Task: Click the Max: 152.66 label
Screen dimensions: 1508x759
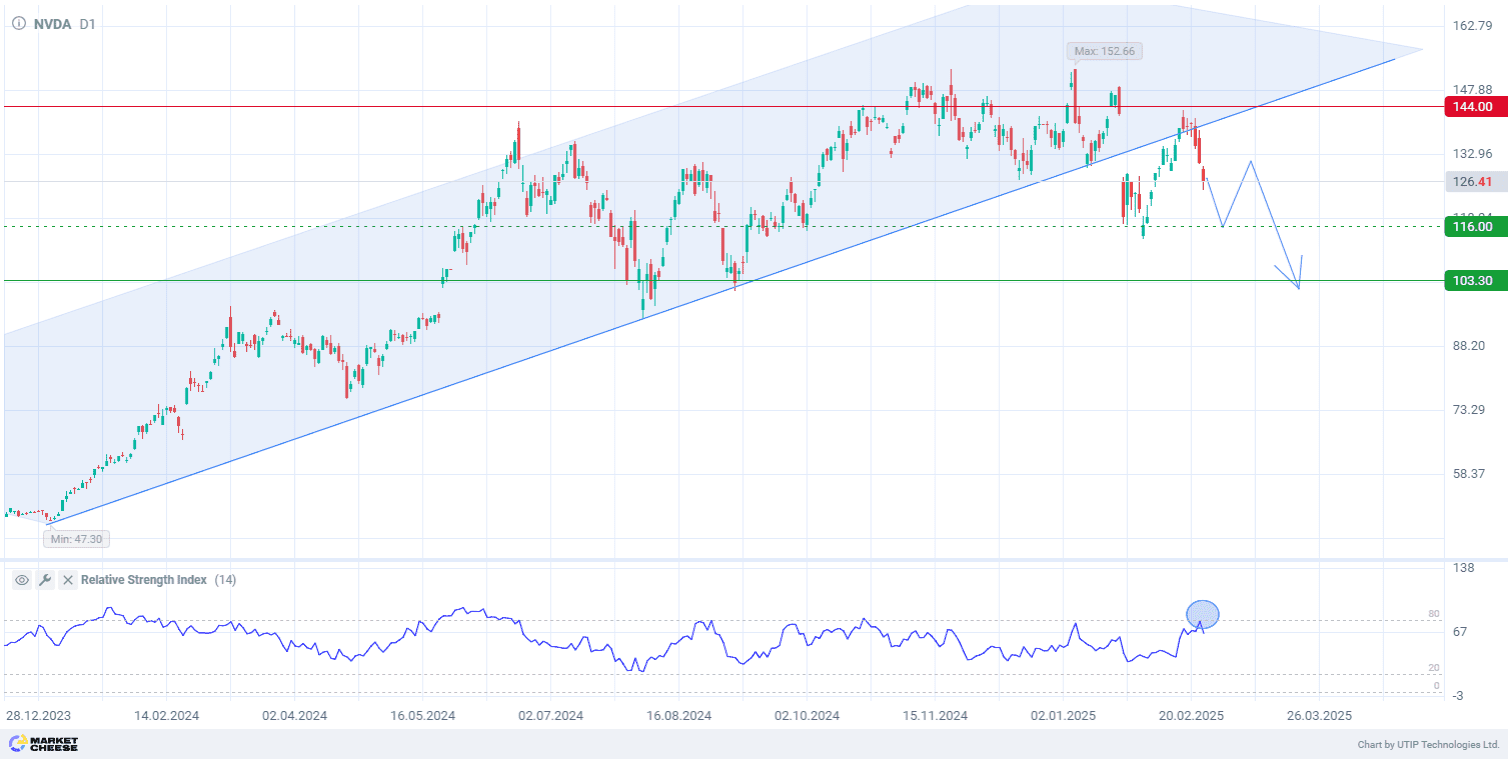Action: point(1105,51)
